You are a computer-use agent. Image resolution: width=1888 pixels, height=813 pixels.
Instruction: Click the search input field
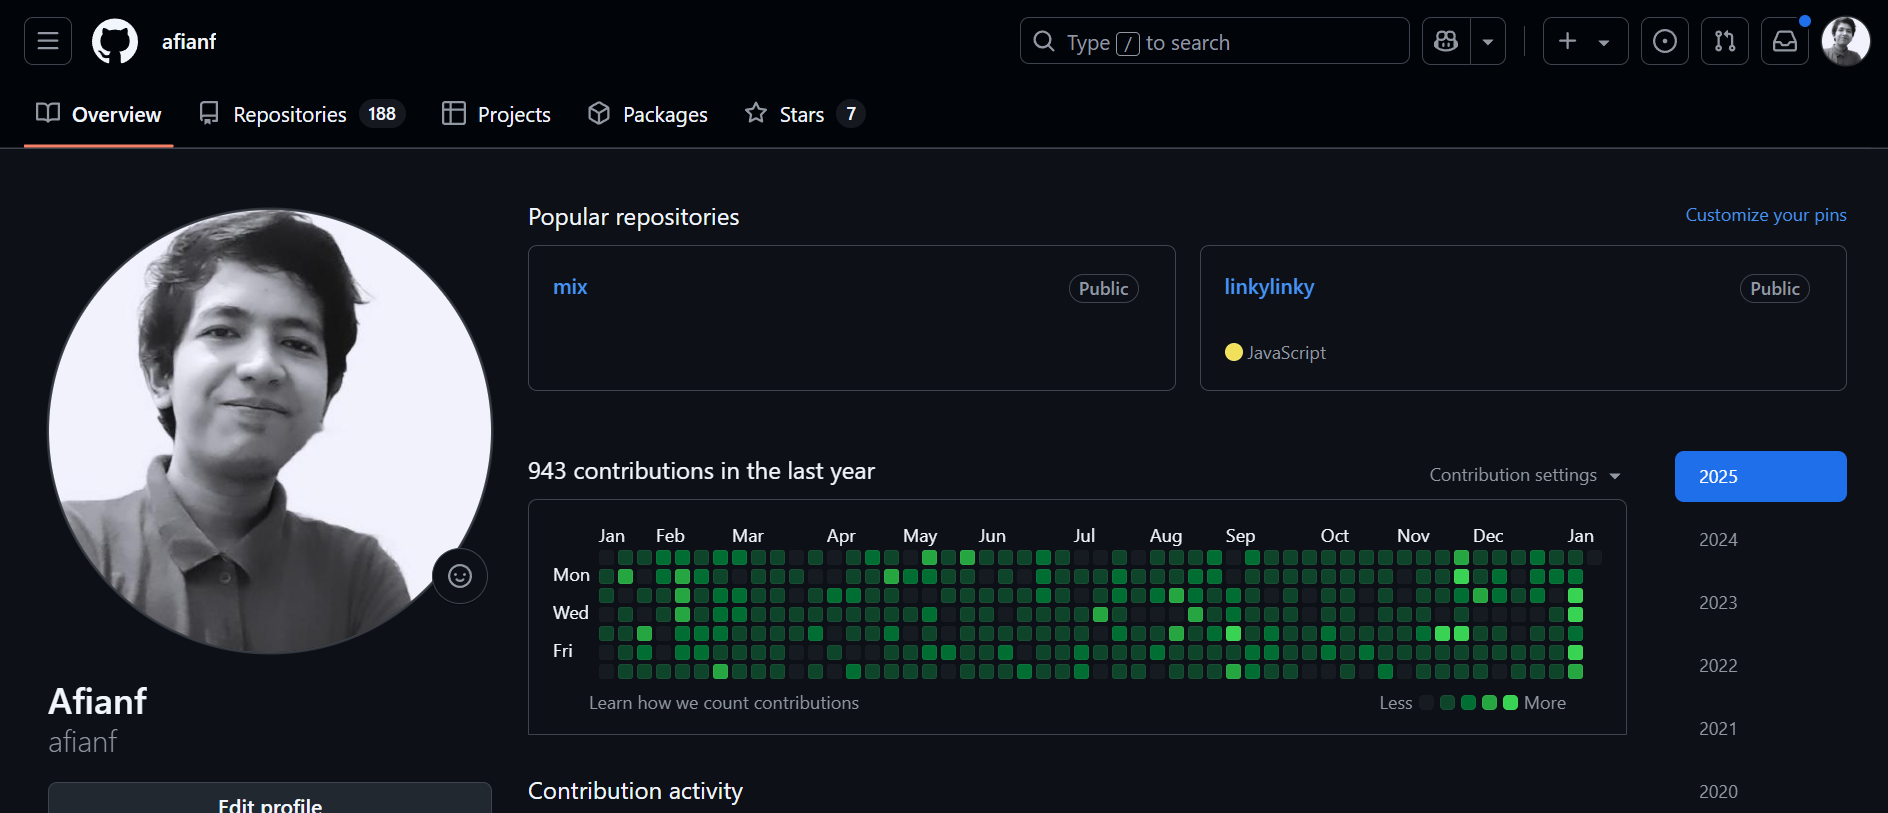pyautogui.click(x=1214, y=41)
